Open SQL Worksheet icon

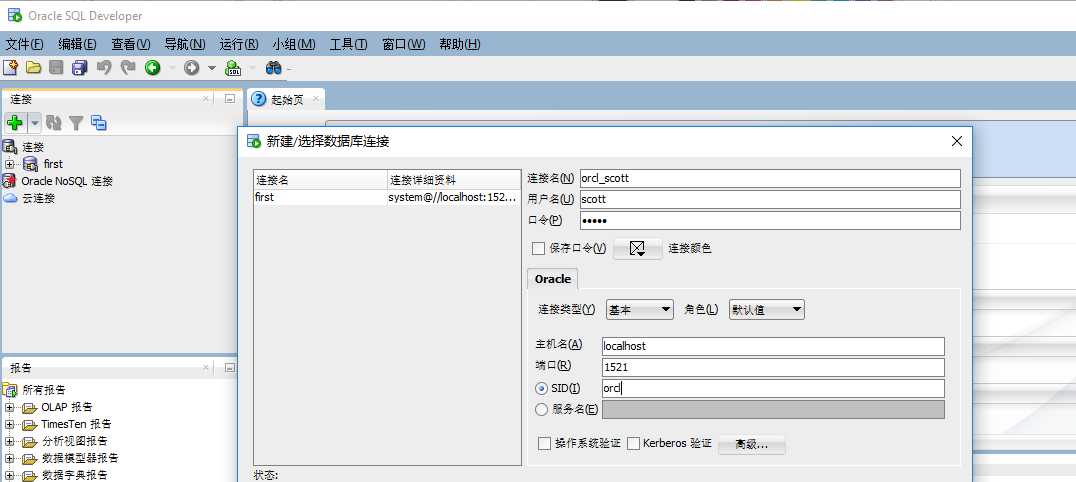[x=233, y=67]
